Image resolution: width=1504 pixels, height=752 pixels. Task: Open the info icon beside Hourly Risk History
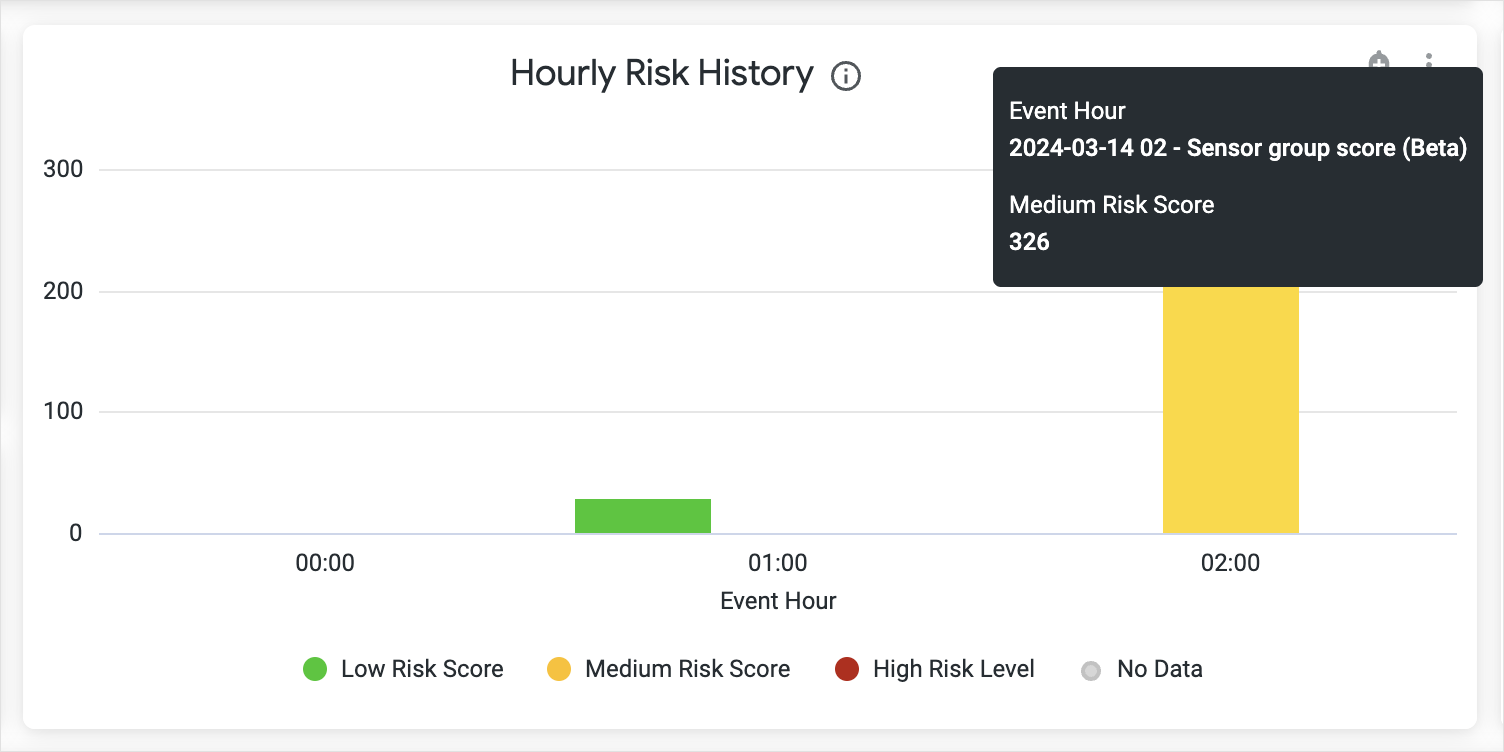846,76
